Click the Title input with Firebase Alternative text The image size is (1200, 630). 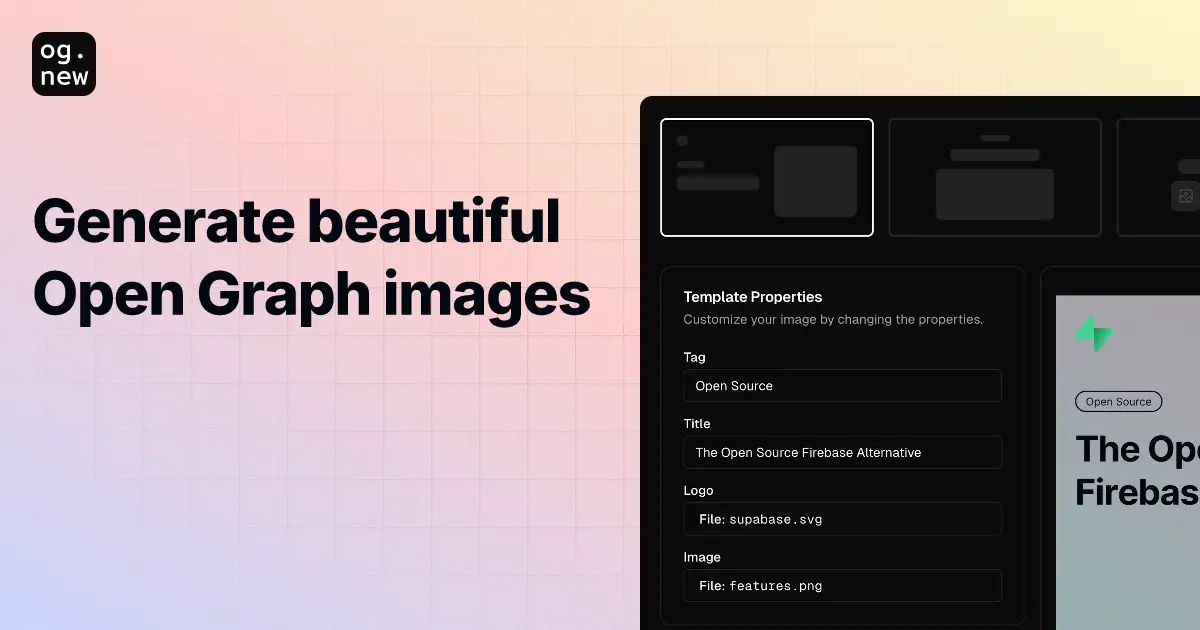click(842, 452)
